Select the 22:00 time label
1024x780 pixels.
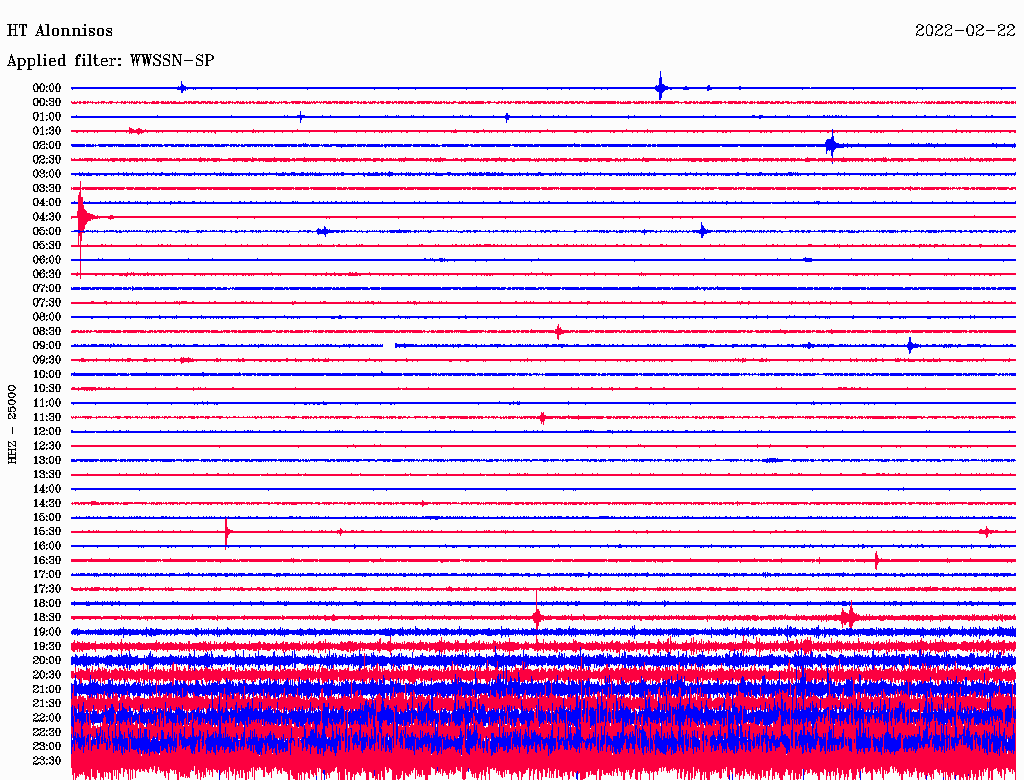[47, 718]
